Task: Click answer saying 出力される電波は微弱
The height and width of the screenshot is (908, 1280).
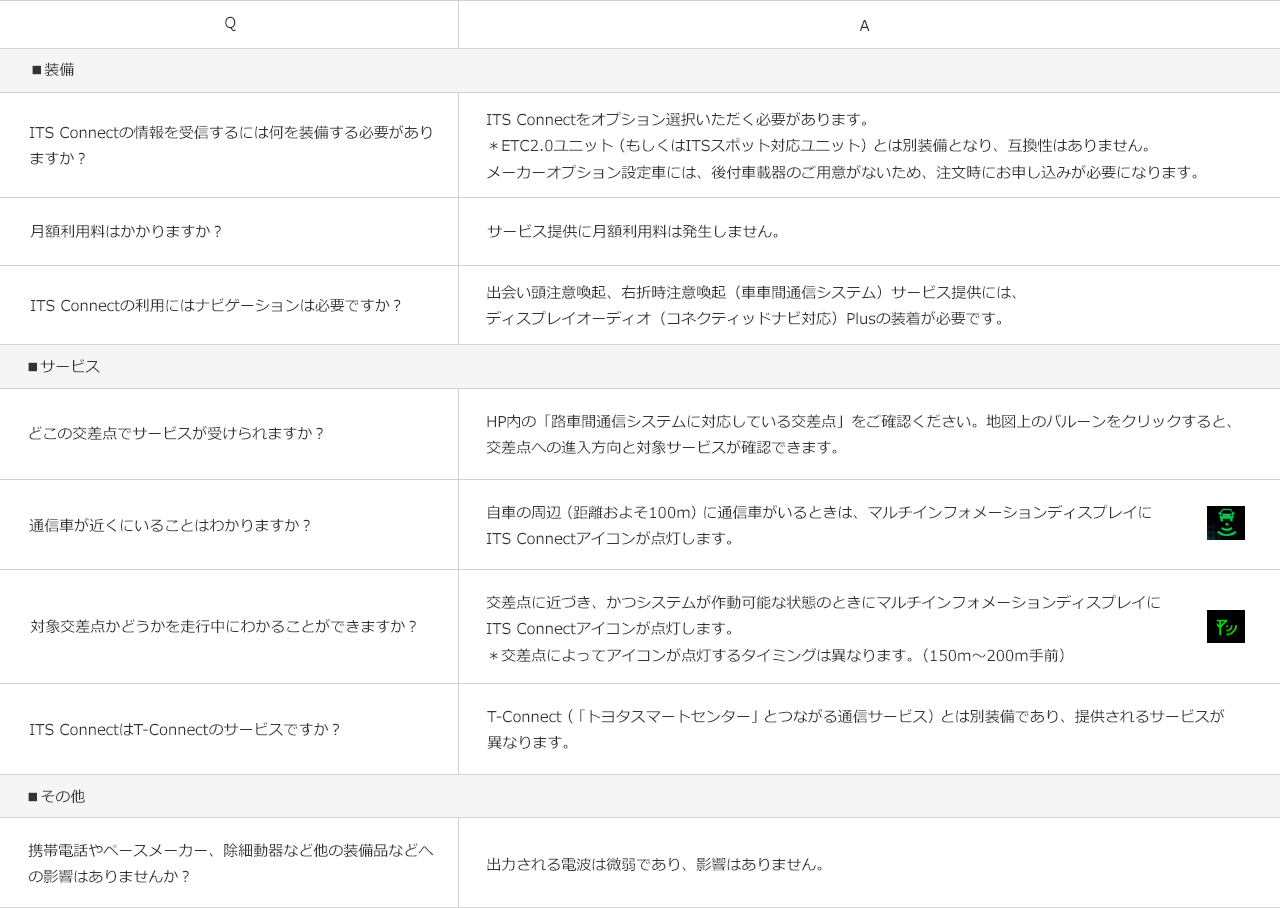Action: [657, 864]
